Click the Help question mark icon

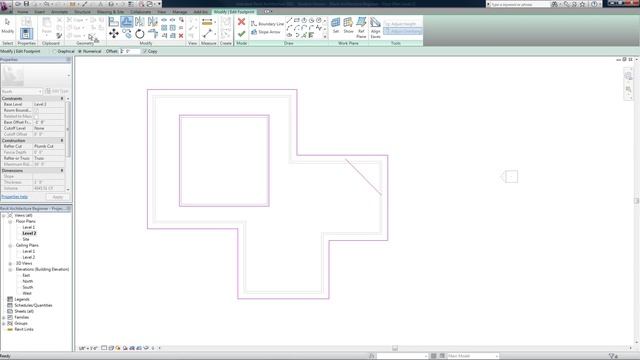click(x=594, y=4)
